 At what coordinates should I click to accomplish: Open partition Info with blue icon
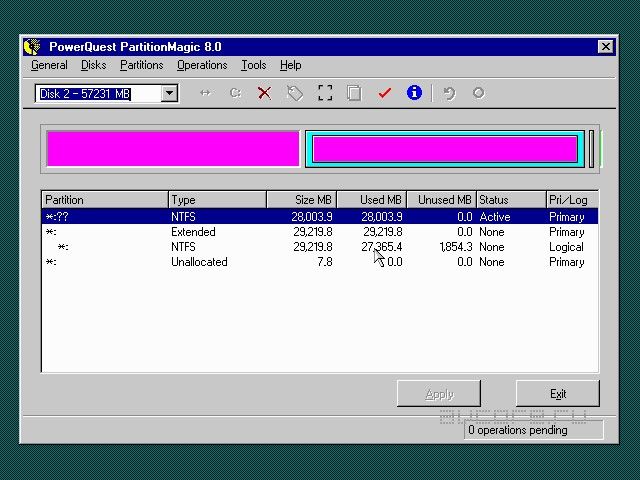414,93
